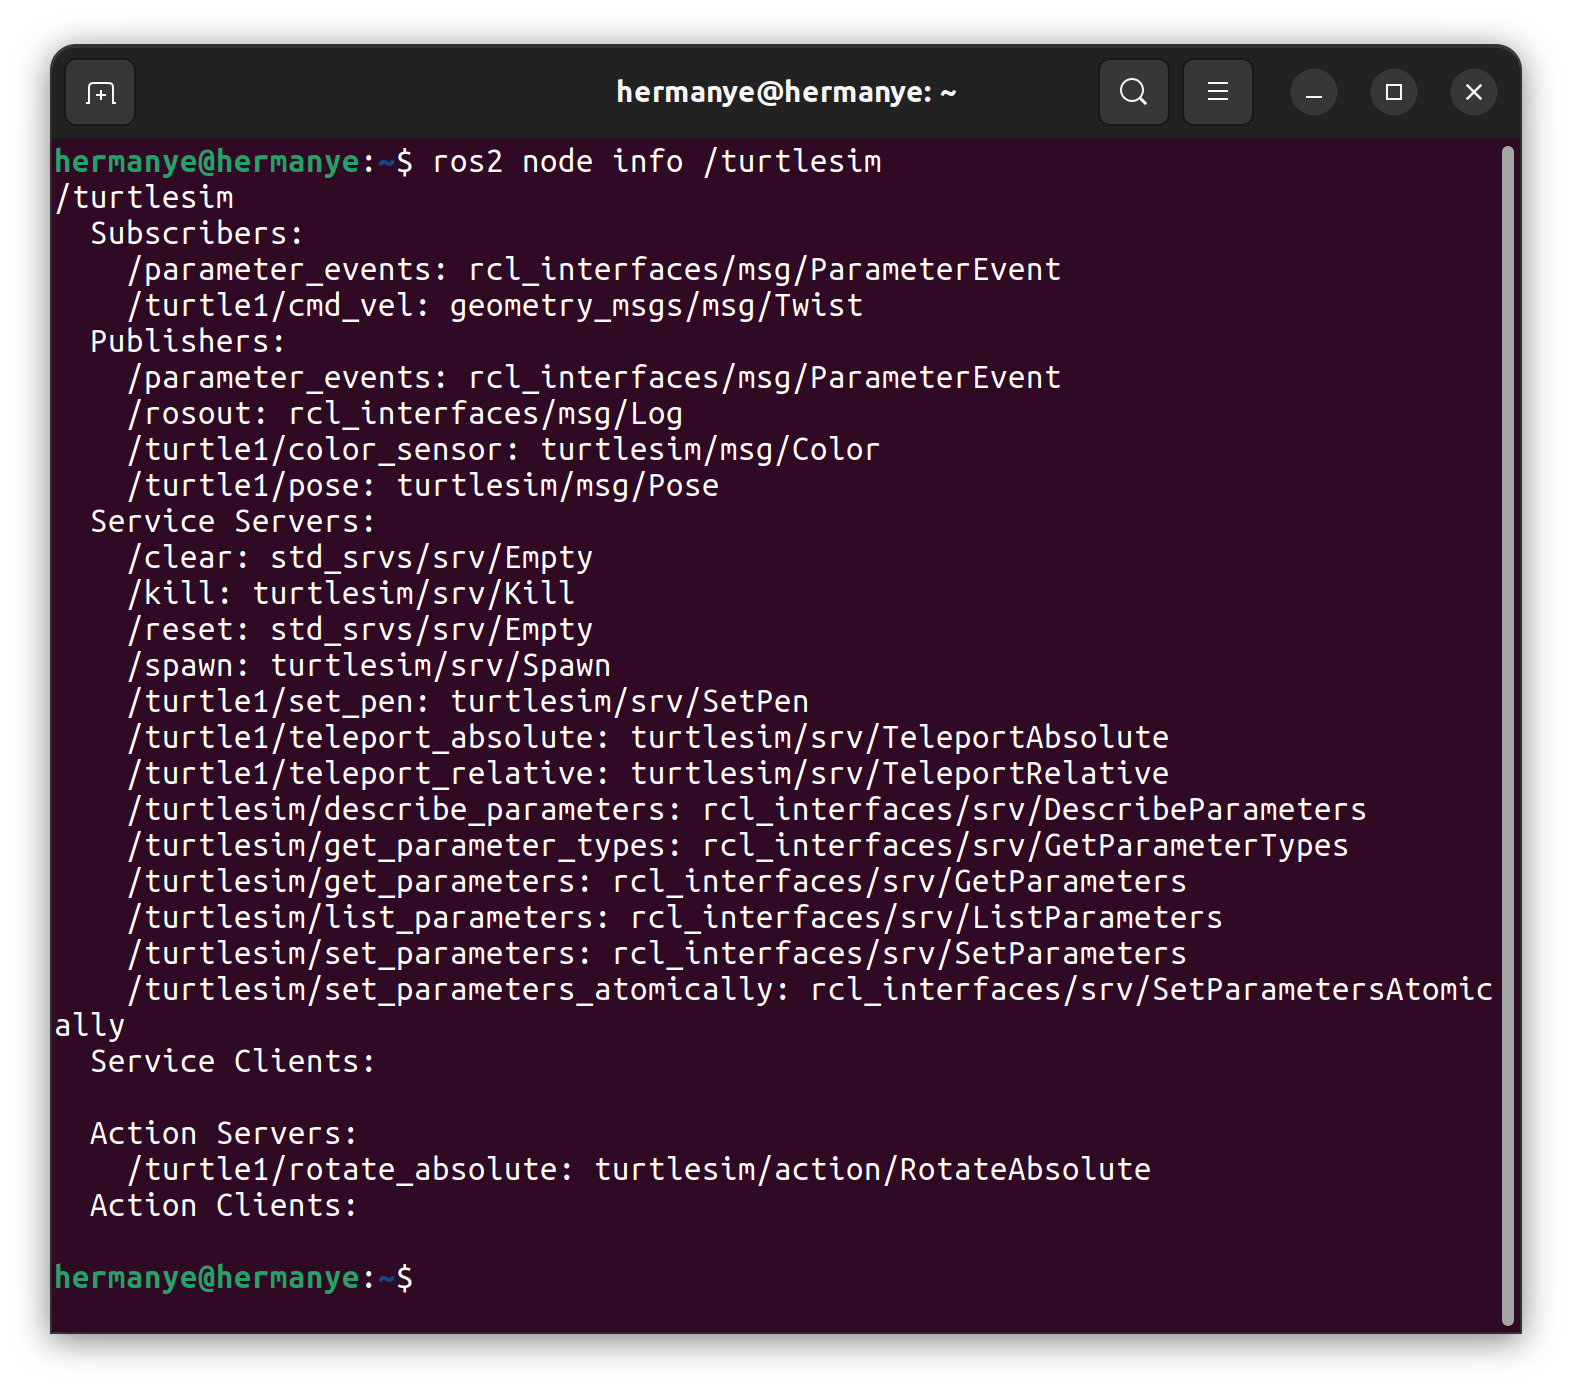Minimize the terminal window

click(x=1314, y=93)
